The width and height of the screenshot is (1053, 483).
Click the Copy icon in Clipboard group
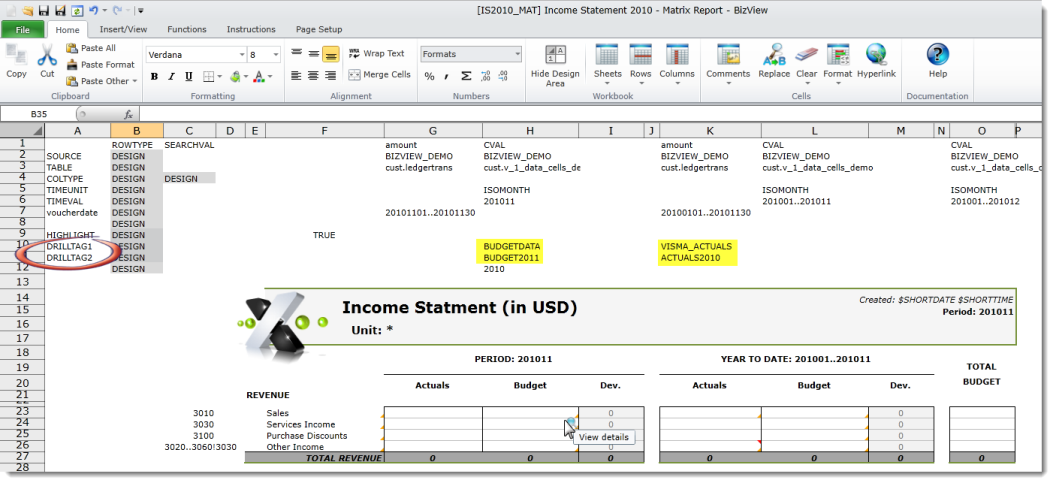tap(16, 55)
